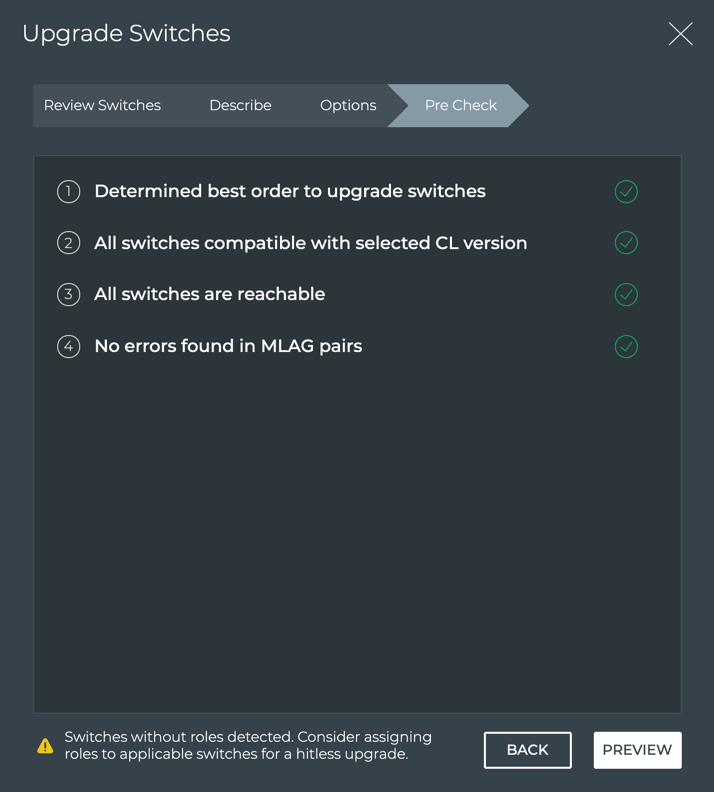Click the circled number 2 step icon
The width and height of the screenshot is (714, 792).
[x=68, y=243]
